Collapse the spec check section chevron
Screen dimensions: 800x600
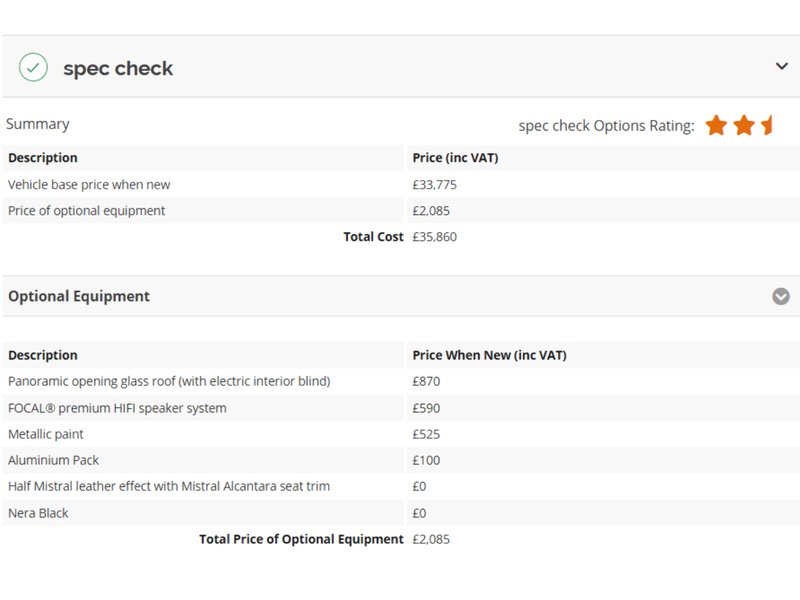[781, 67]
